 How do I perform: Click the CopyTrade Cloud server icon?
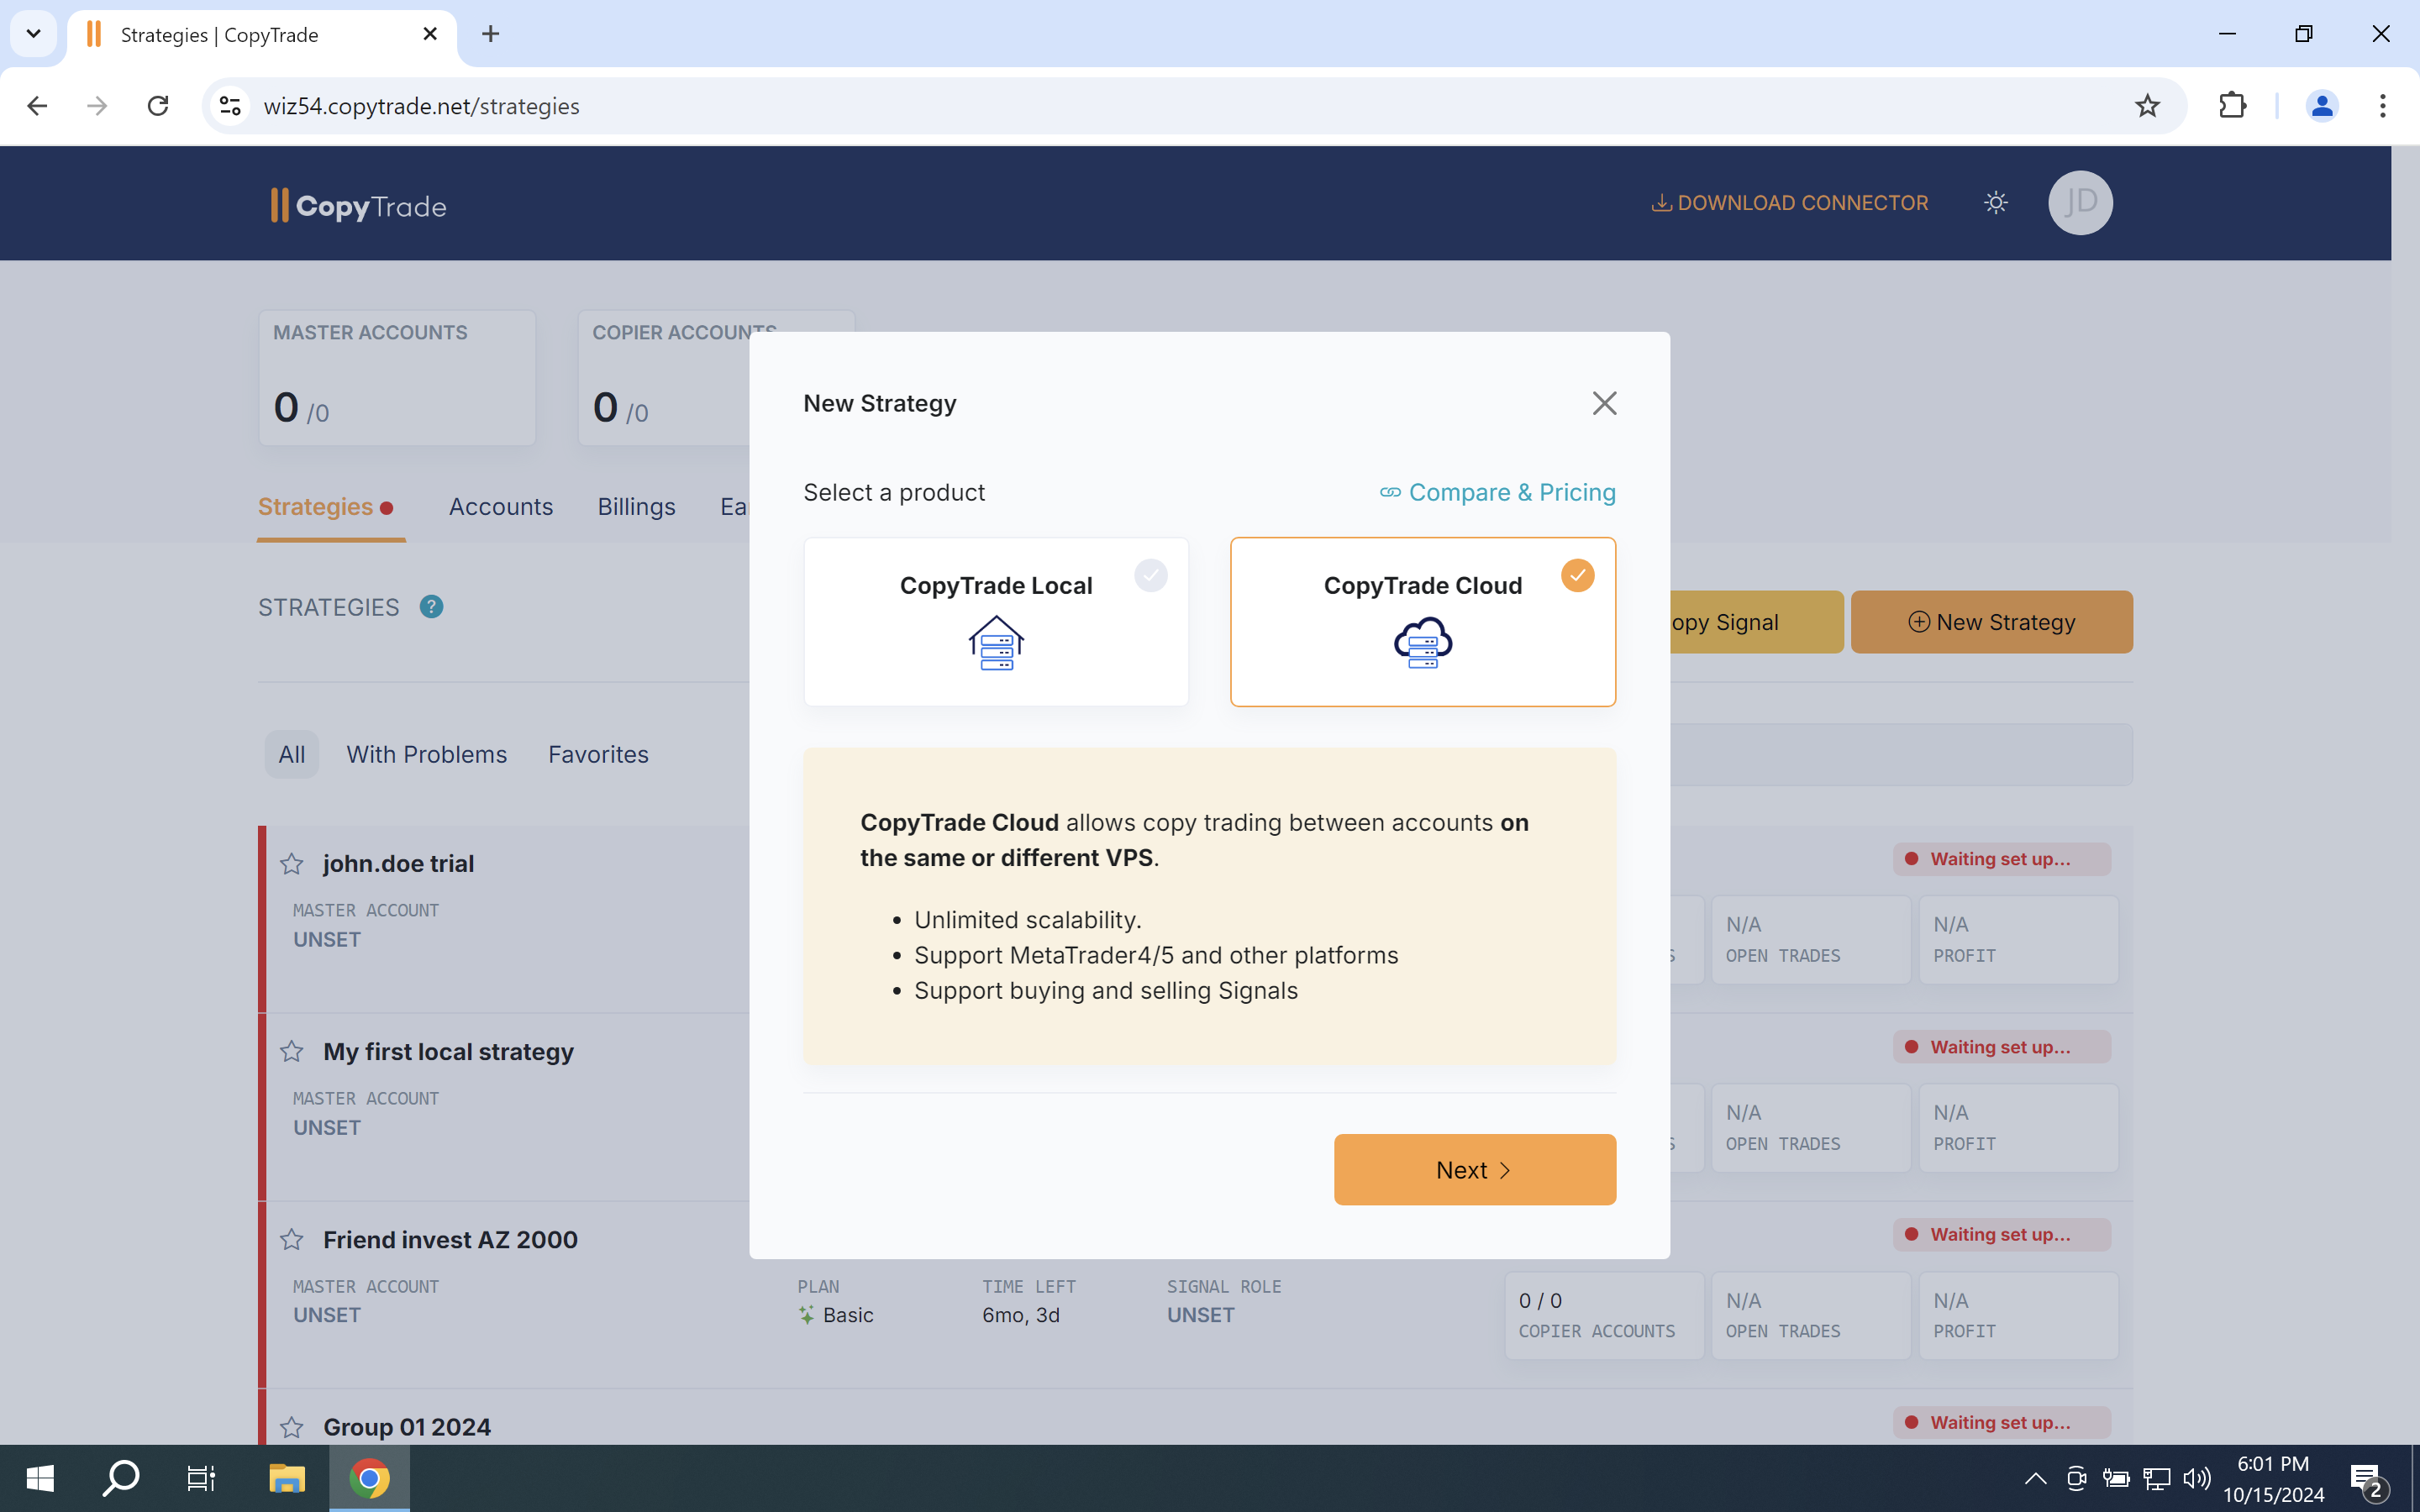[x=1422, y=642]
